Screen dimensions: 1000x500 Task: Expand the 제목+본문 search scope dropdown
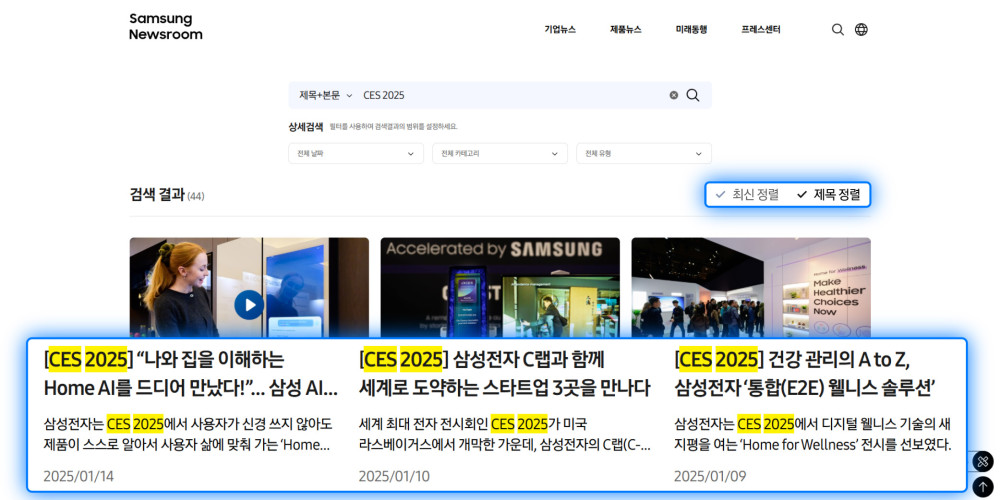click(x=325, y=95)
